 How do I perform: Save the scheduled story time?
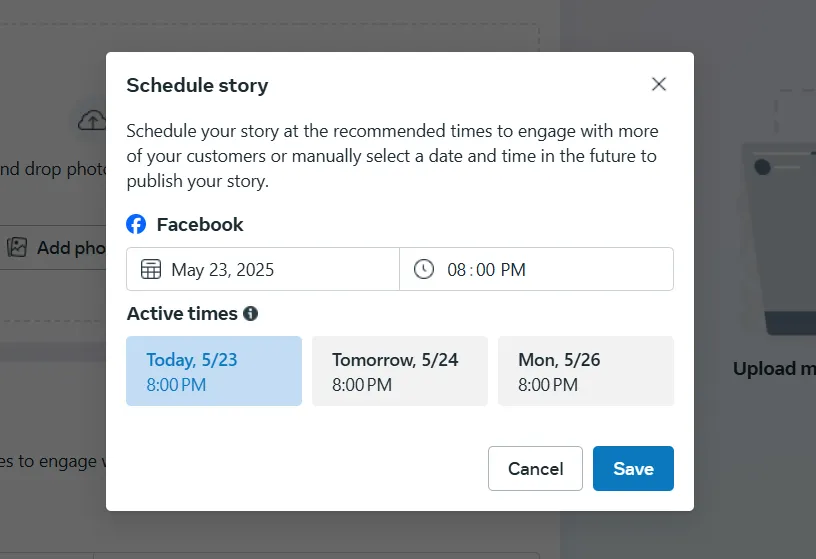(633, 468)
